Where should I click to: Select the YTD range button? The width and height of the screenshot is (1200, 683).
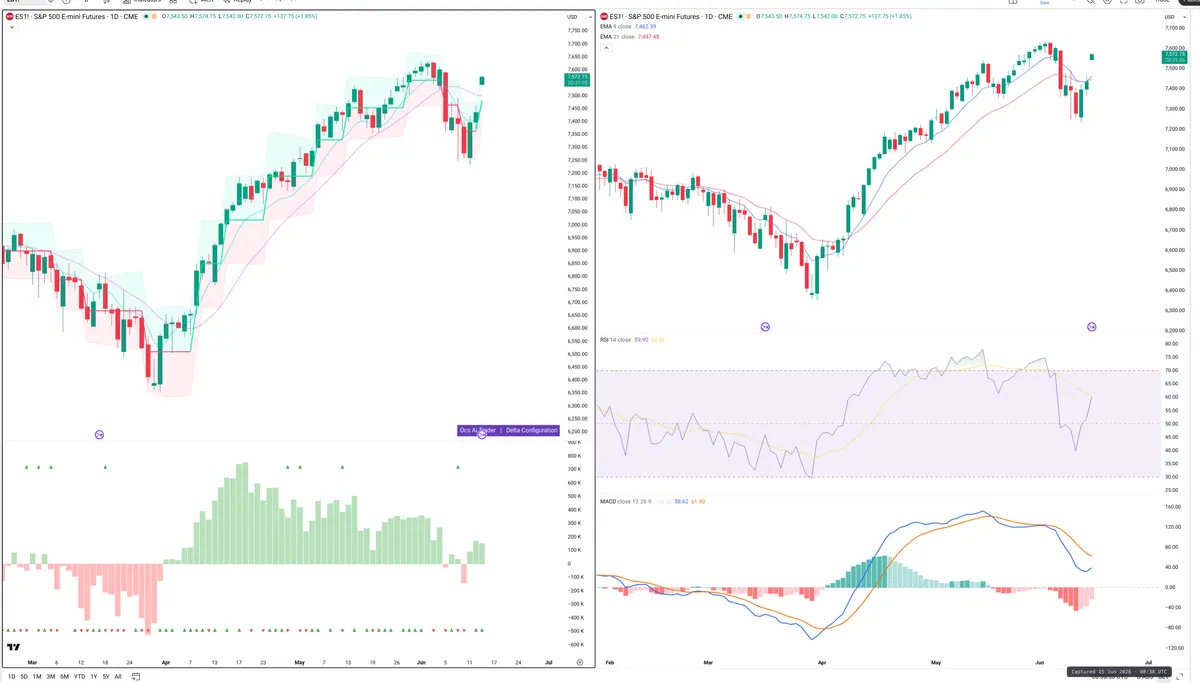pyautogui.click(x=79, y=676)
